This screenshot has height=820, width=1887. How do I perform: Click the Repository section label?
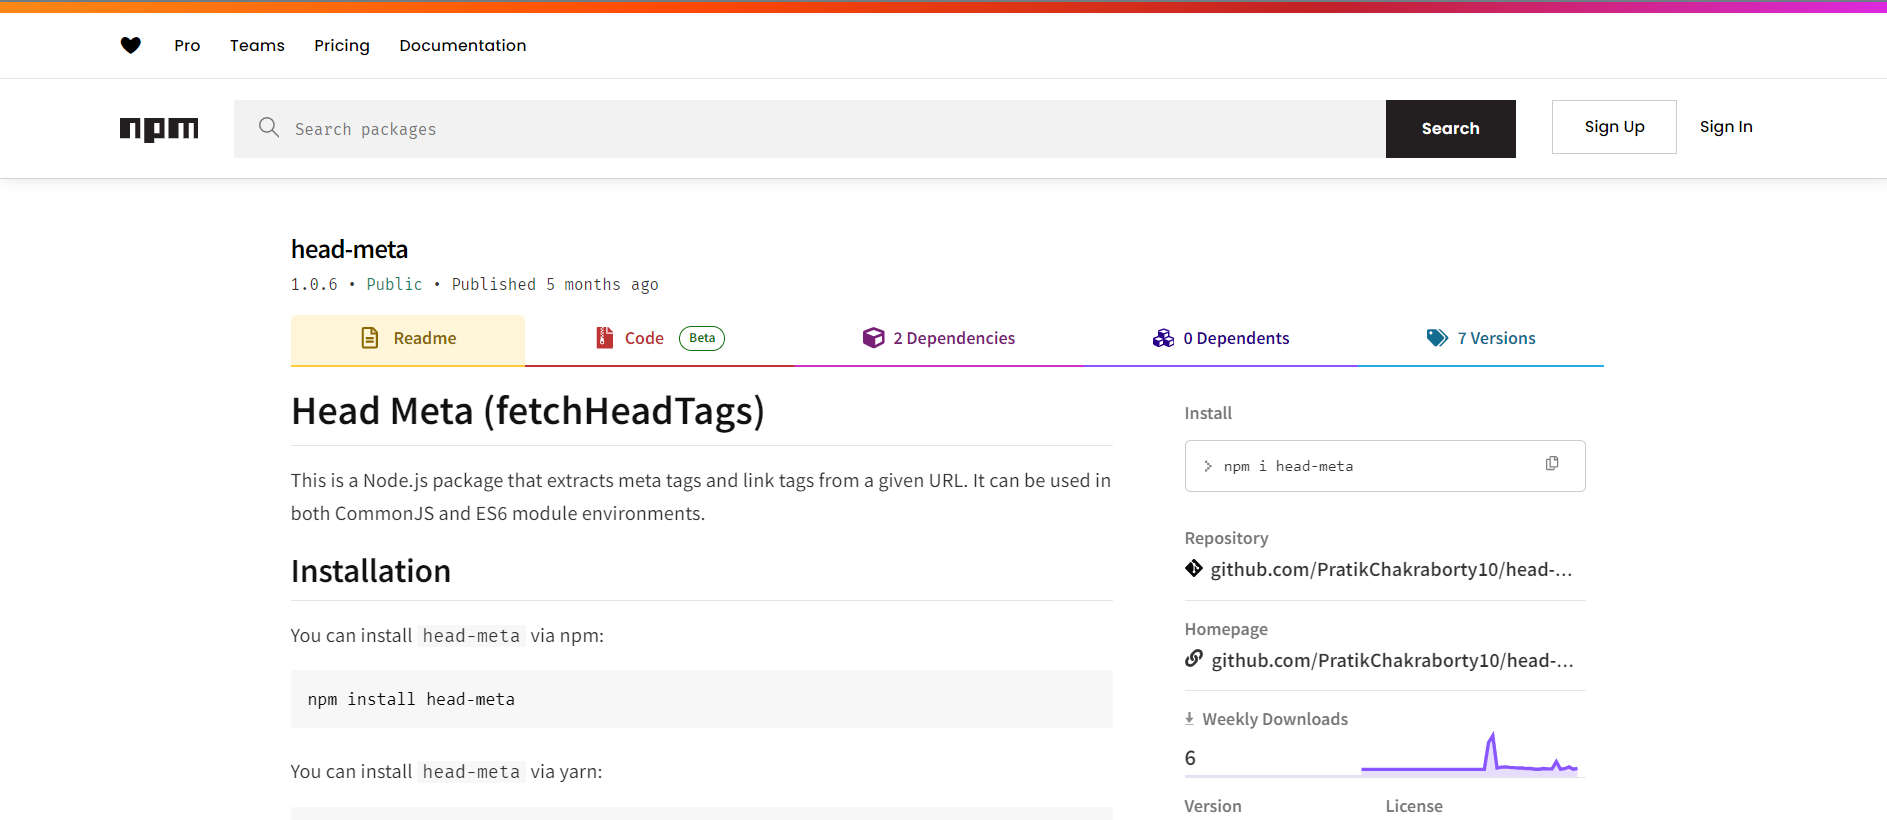point(1226,538)
